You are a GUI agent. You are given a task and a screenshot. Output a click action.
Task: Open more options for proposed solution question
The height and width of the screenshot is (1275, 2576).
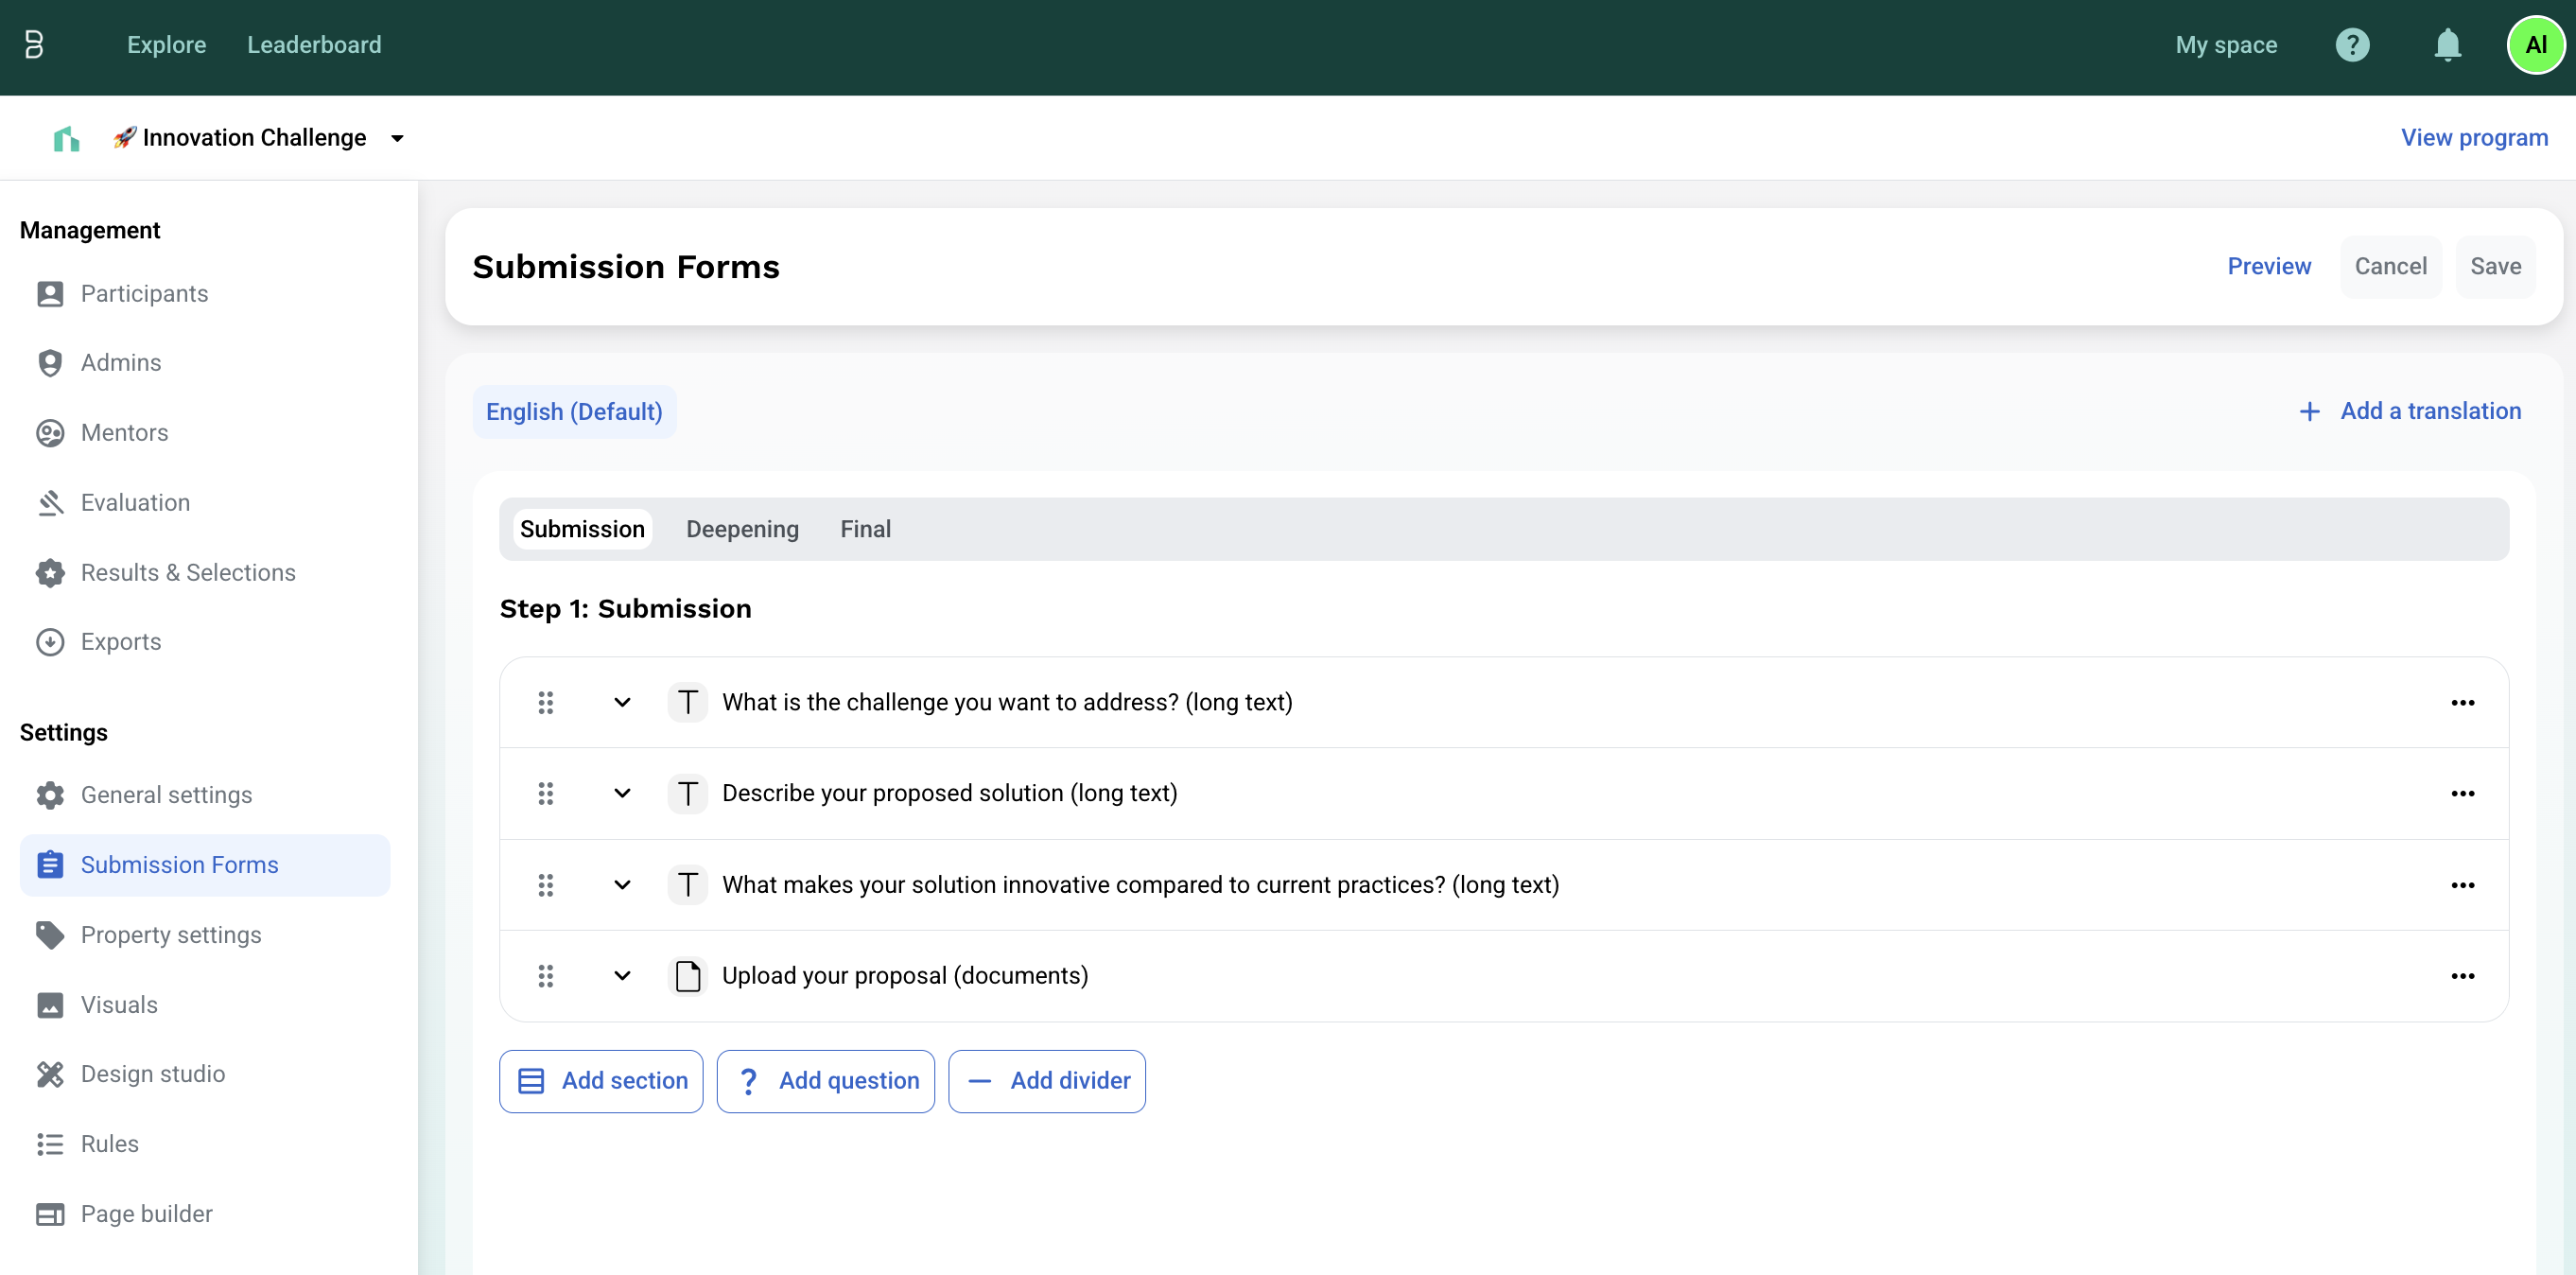2462,794
